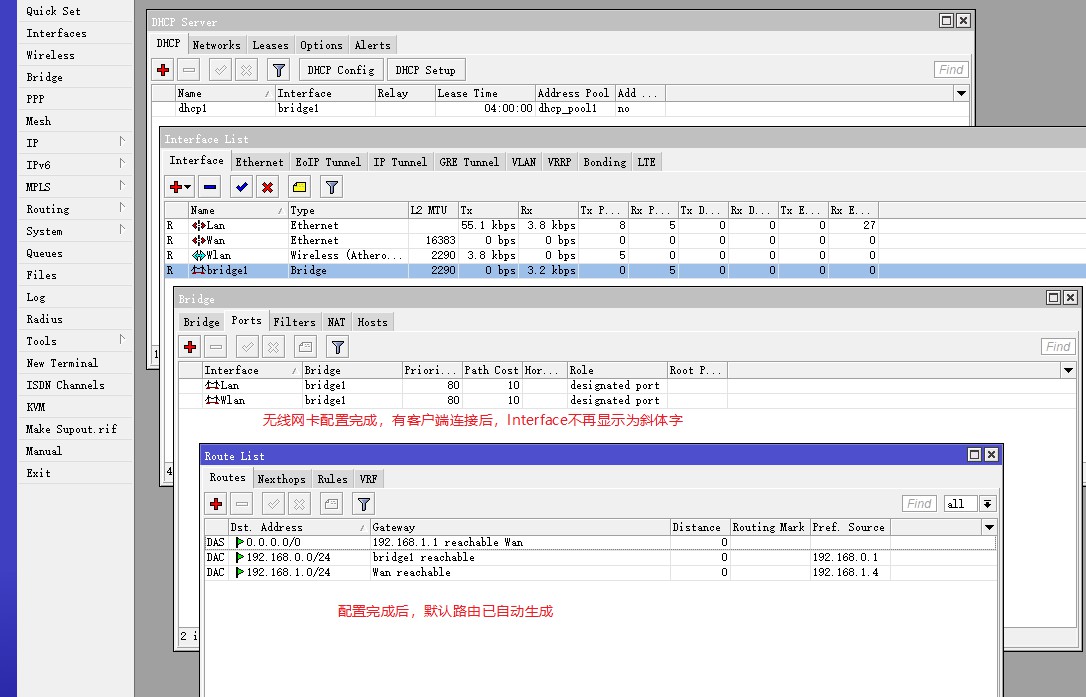This screenshot has height=697, width=1086.
Task: Switch to the Leases tab in DHCP Server
Action: (x=270, y=45)
